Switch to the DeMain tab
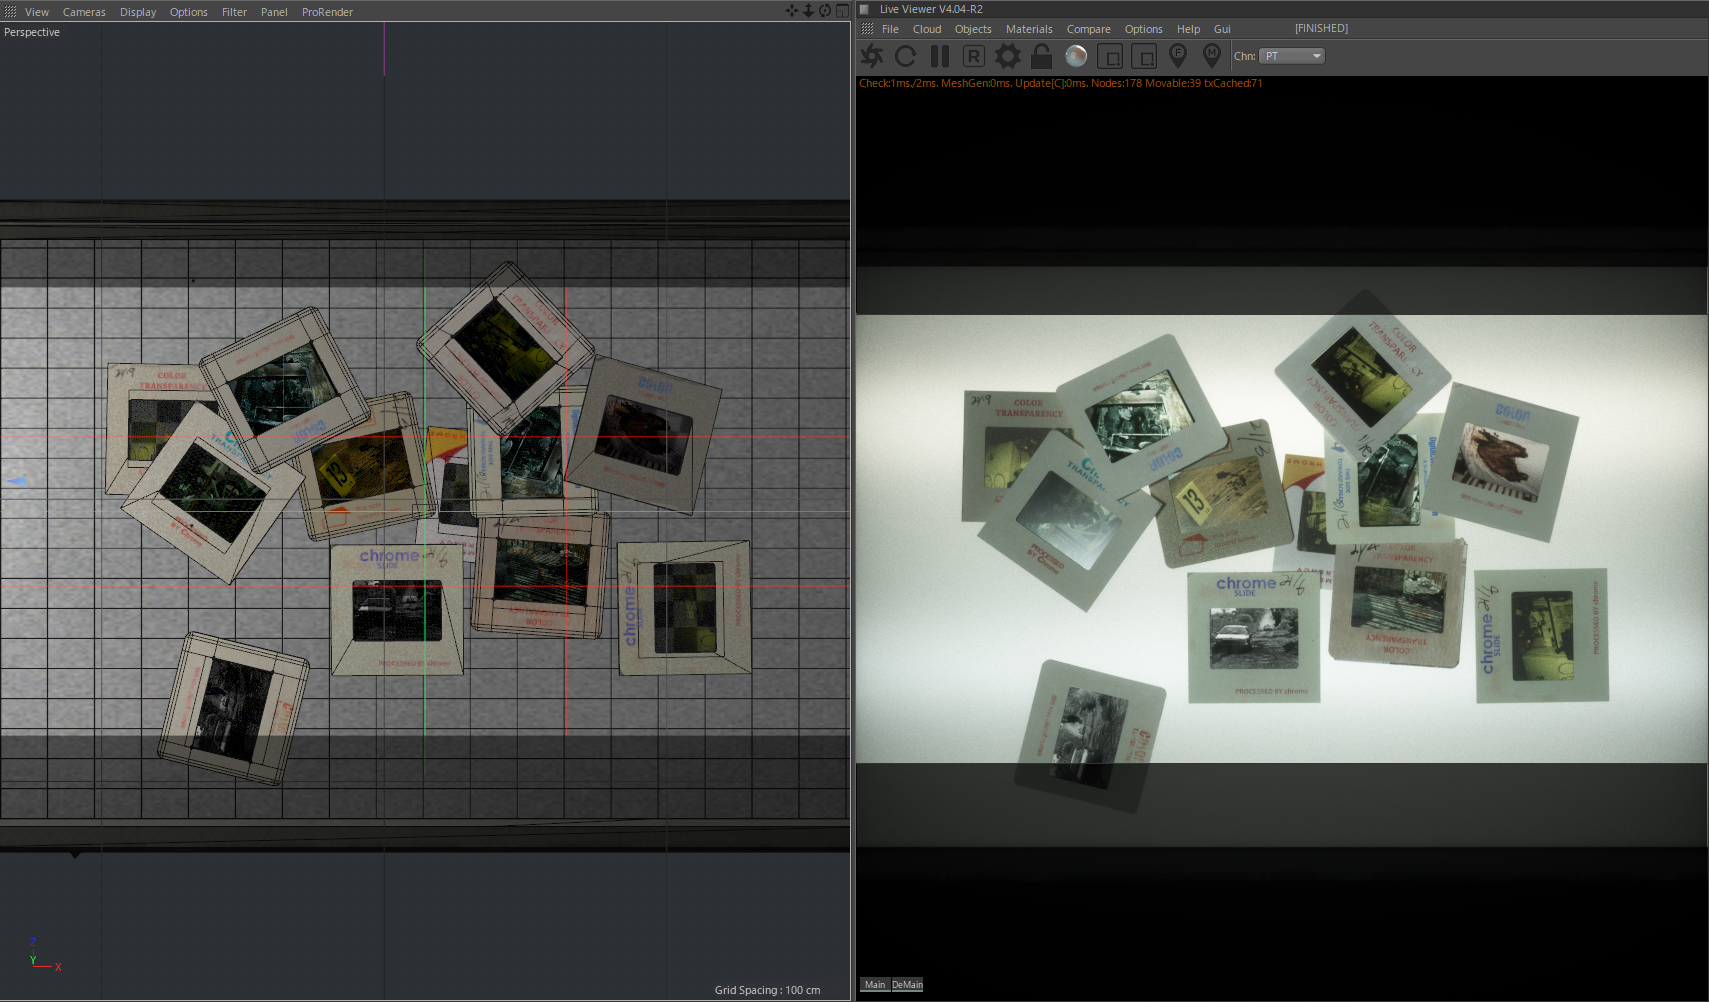Viewport: 1709px width, 1002px height. click(x=907, y=985)
